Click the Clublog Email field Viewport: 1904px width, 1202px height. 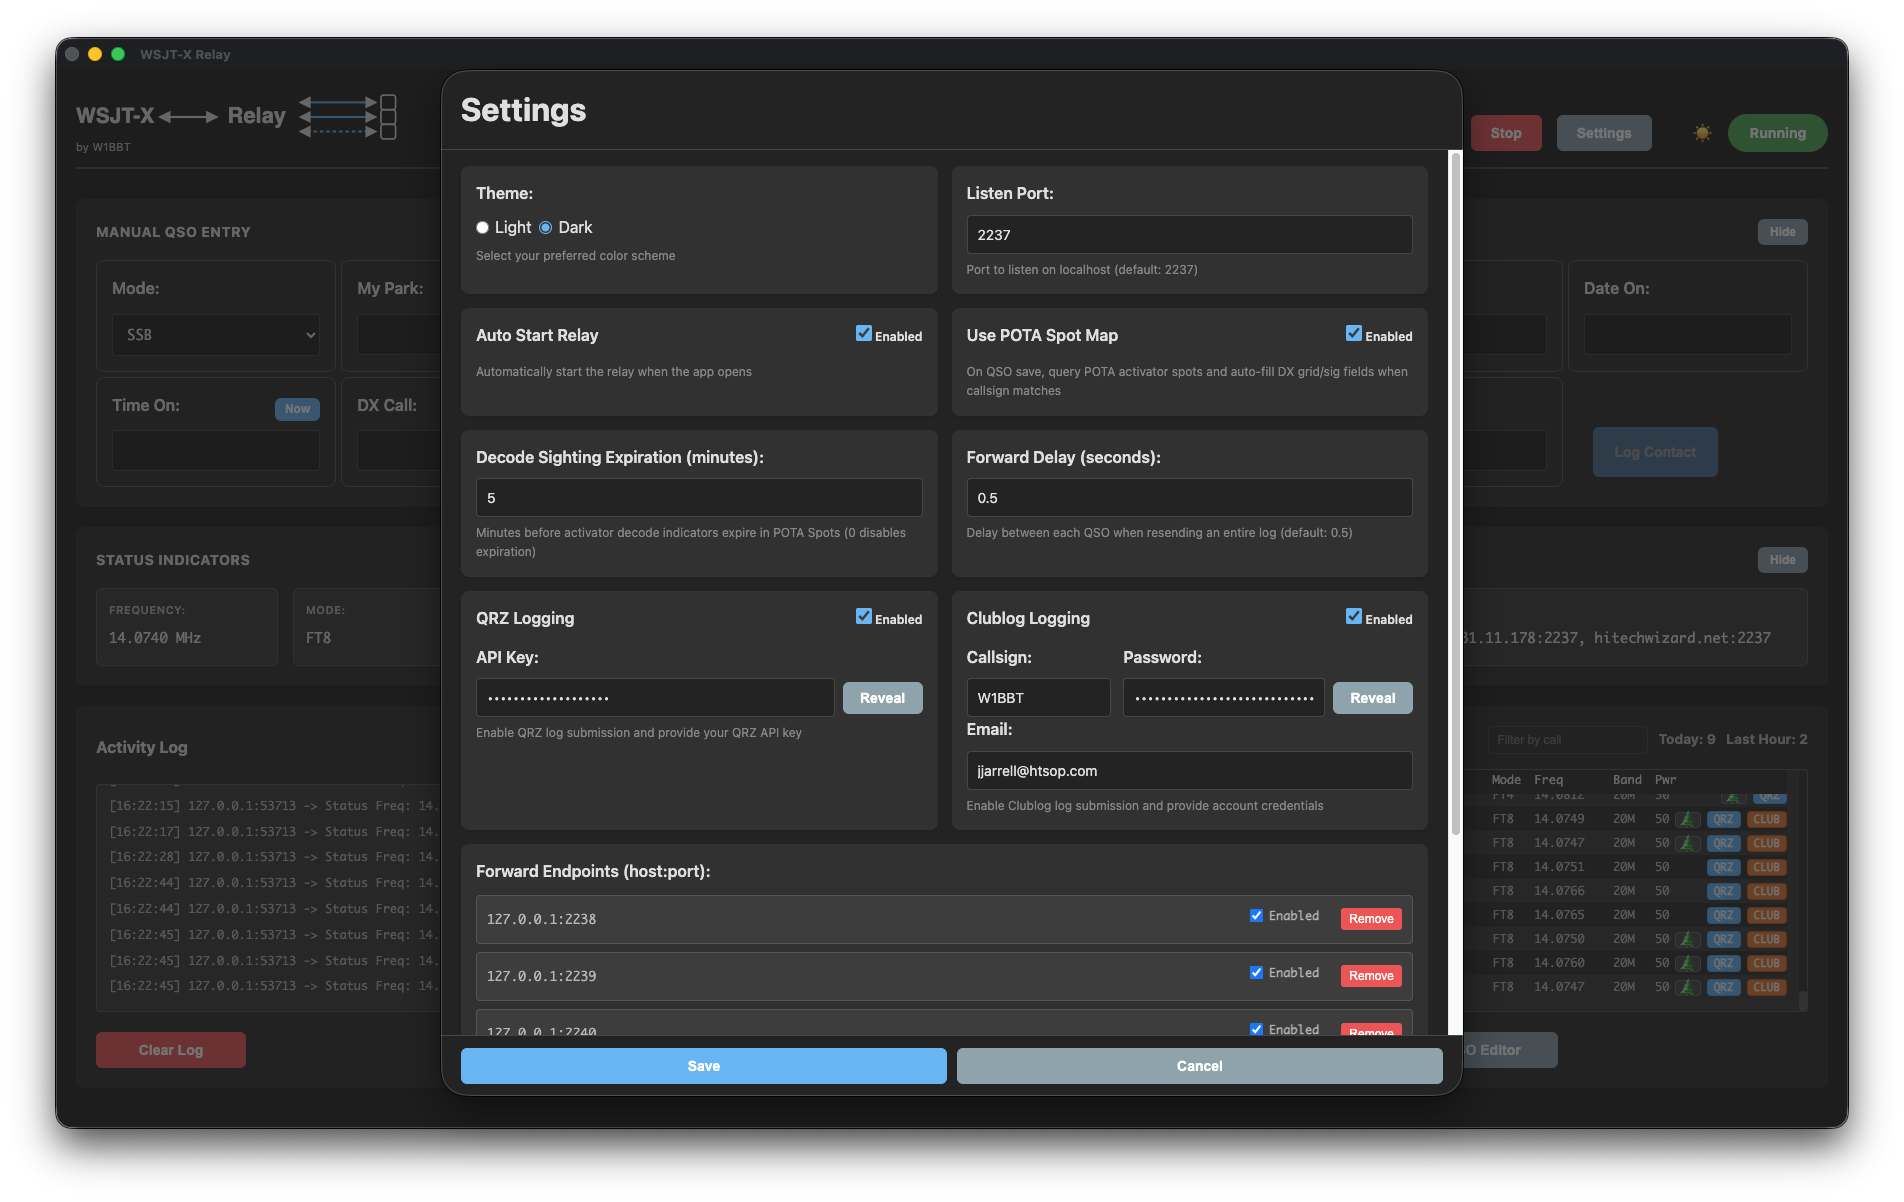click(1188, 771)
